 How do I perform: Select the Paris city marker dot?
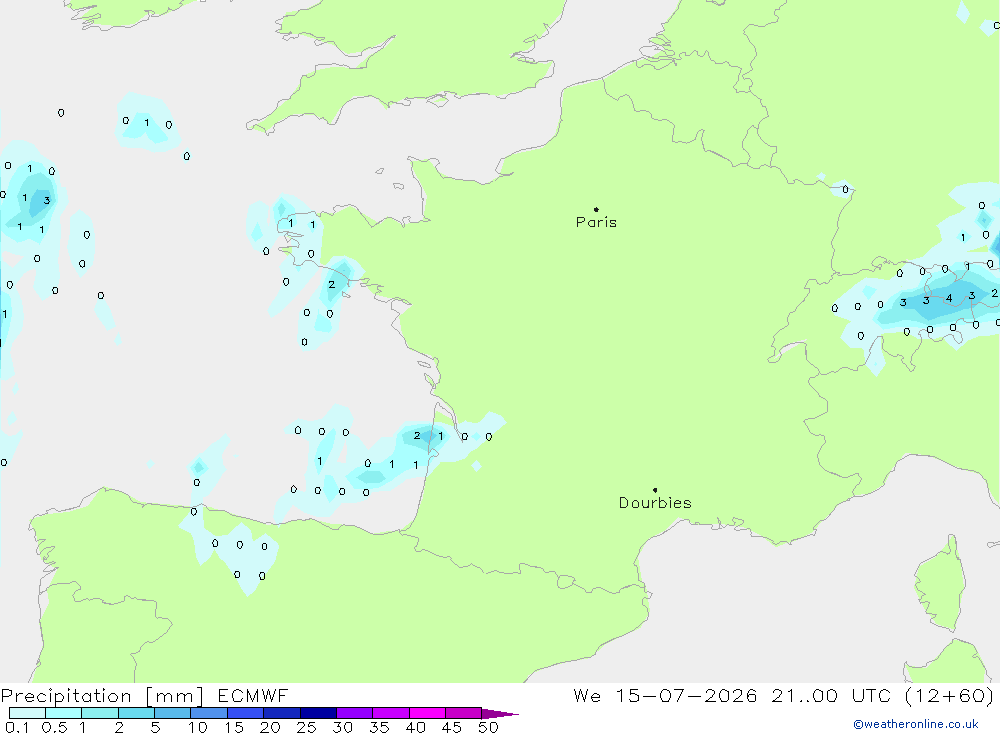596,209
